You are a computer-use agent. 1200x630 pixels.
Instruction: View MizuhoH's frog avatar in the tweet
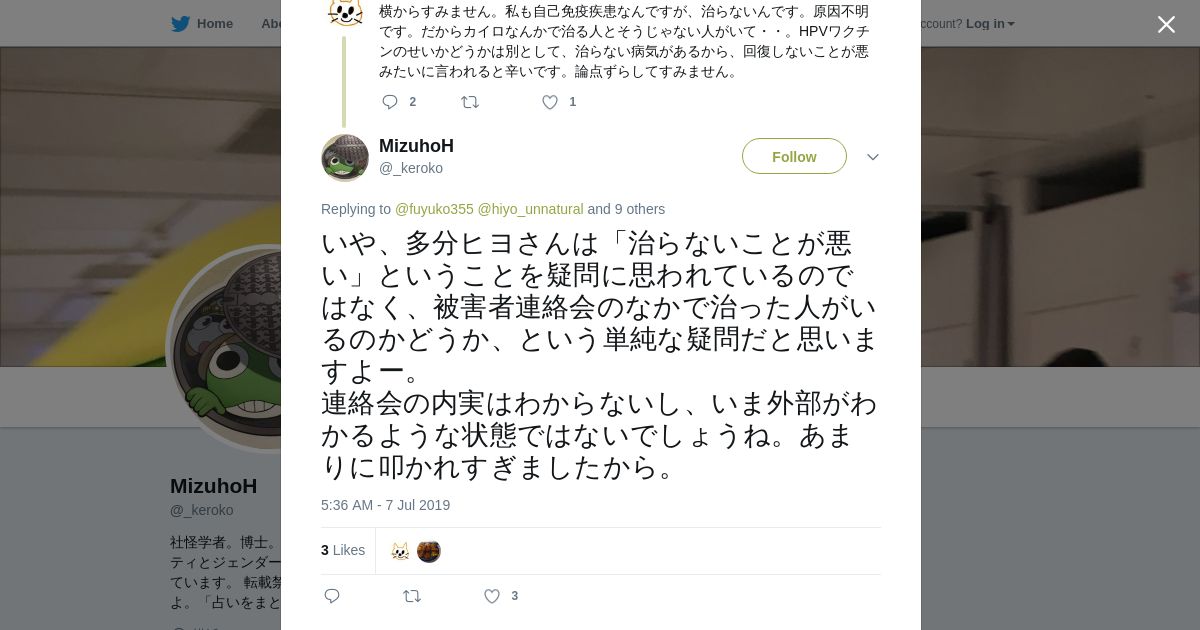click(345, 157)
